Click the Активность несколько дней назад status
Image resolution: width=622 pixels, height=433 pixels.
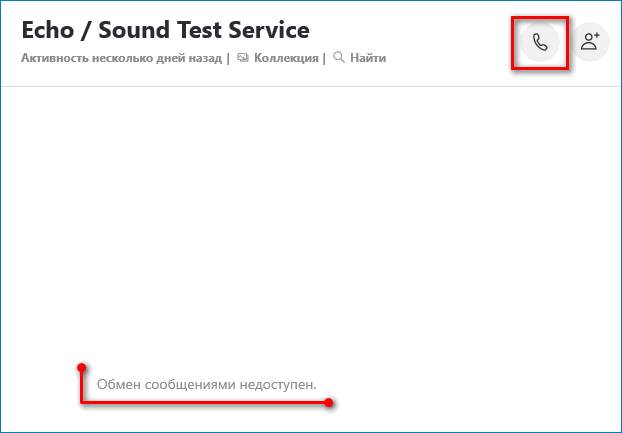click(121, 58)
